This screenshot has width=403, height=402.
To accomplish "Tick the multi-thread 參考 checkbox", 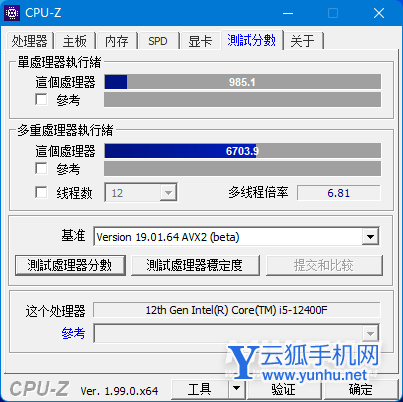I will click(41, 168).
